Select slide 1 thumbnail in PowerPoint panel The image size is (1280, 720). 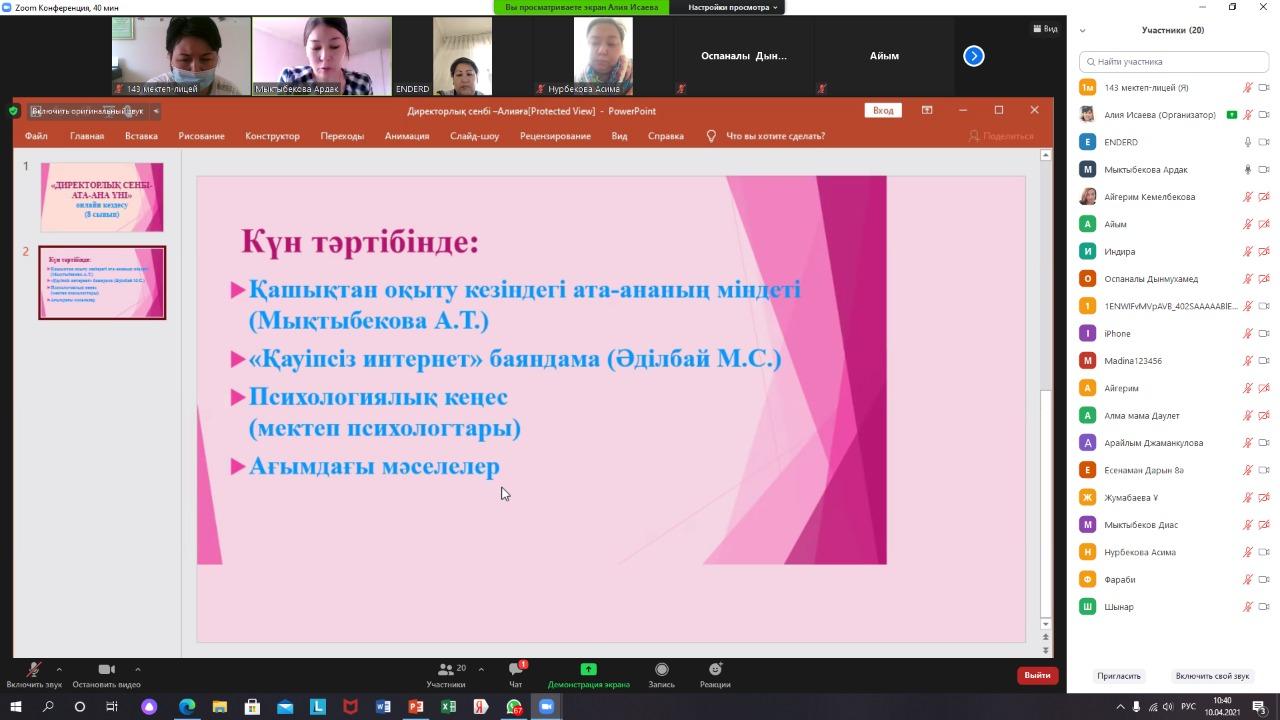pos(102,197)
